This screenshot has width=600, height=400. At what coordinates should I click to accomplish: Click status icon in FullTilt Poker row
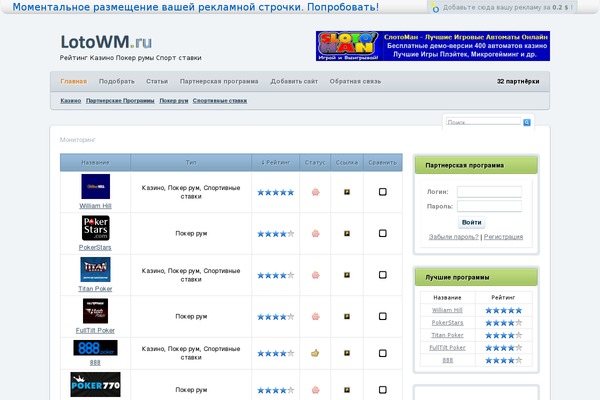click(315, 317)
